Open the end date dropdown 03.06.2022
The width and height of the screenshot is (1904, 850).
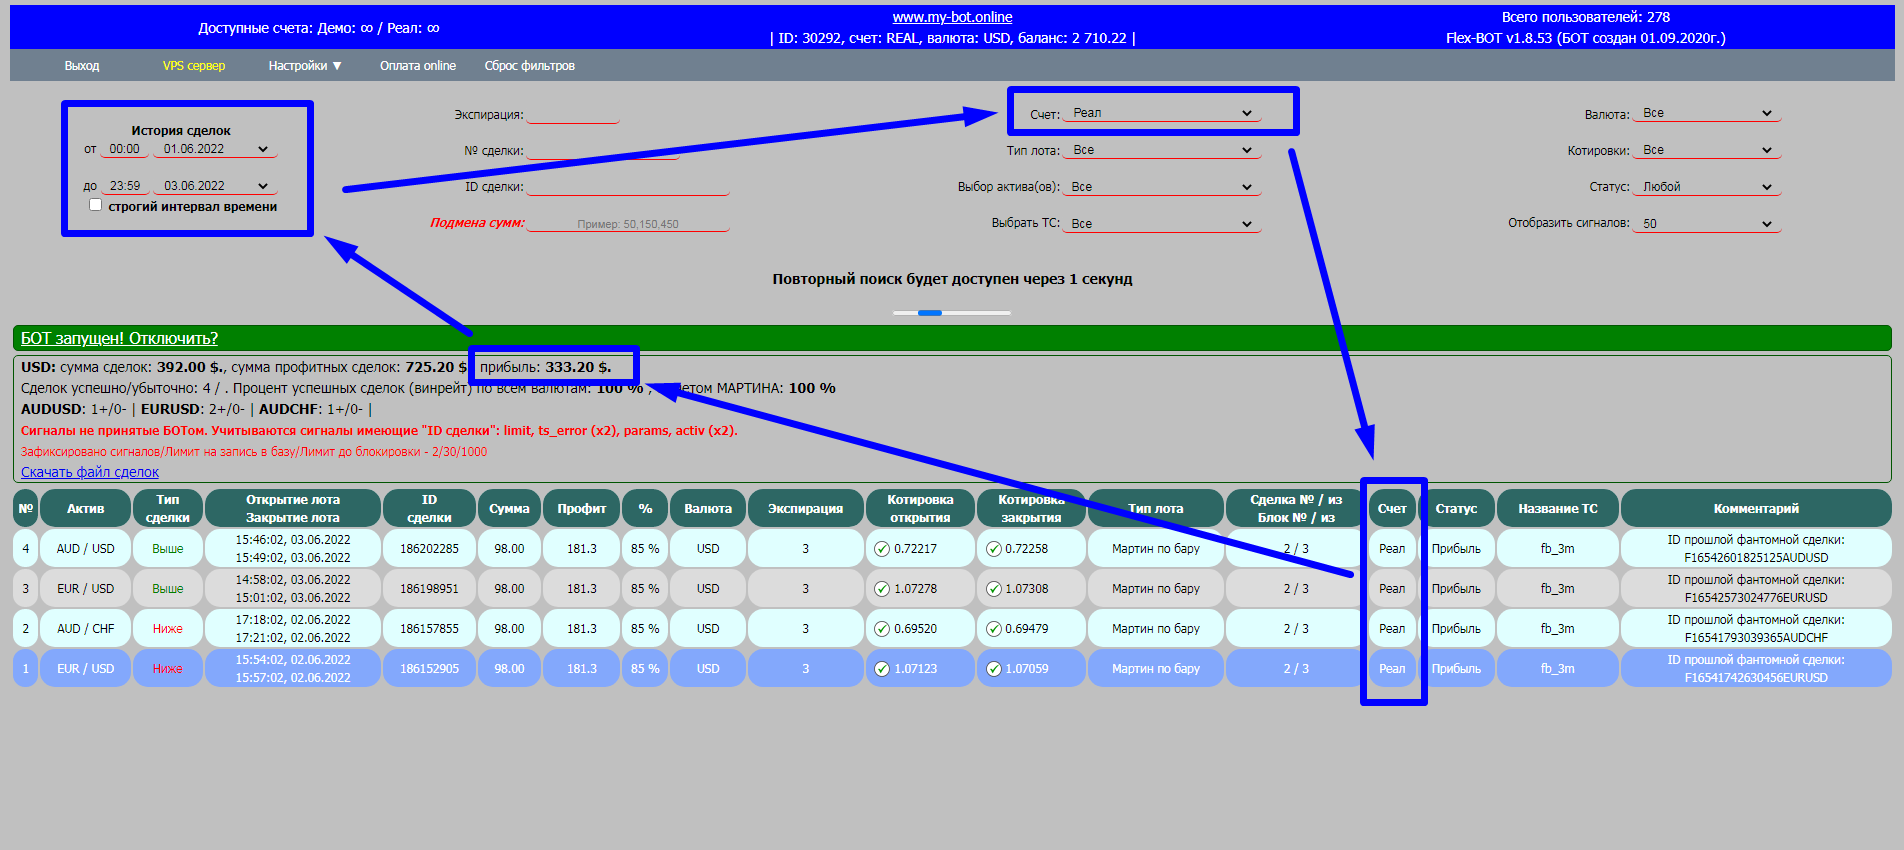pyautogui.click(x=215, y=186)
